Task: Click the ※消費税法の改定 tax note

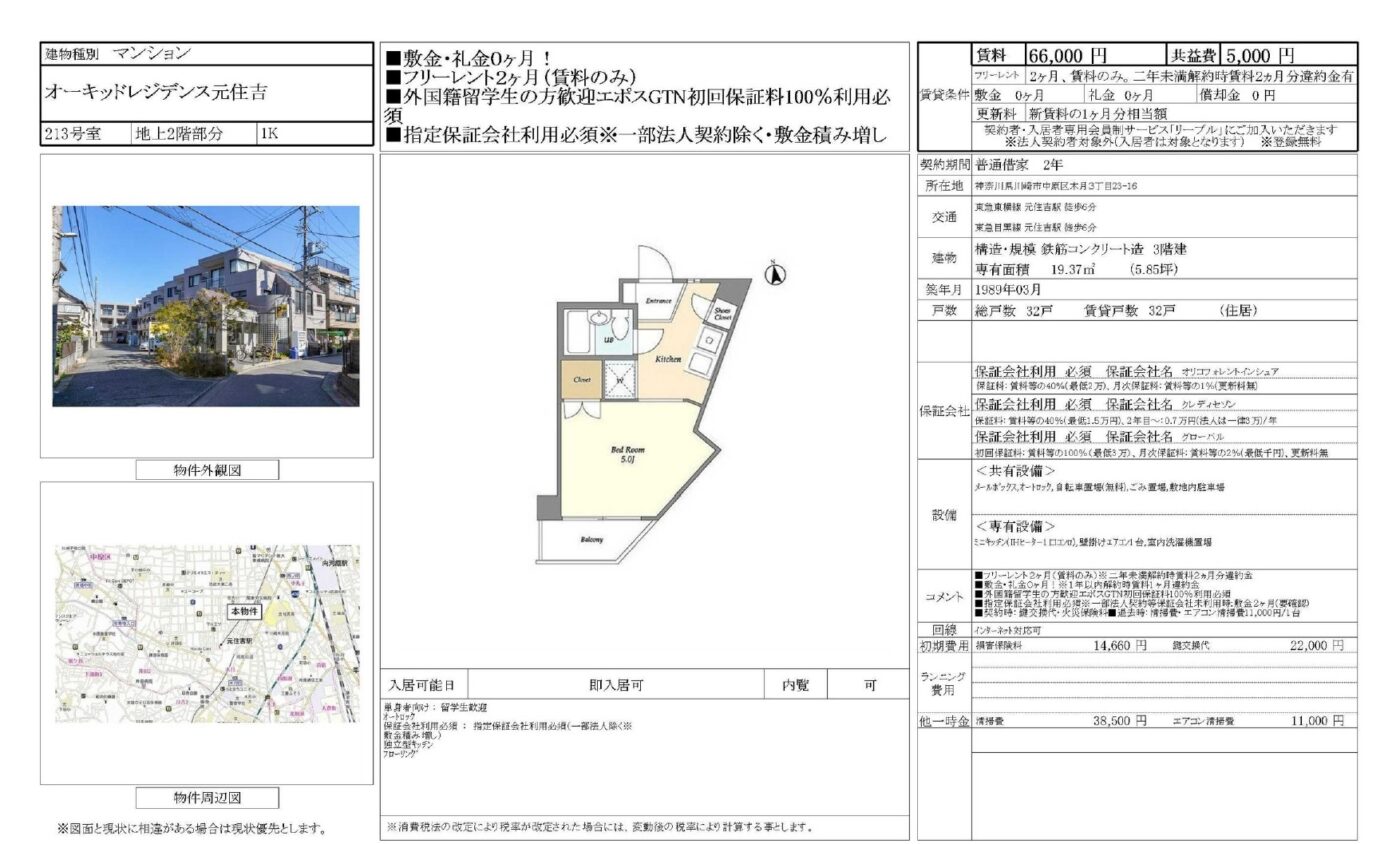Action: (599, 828)
